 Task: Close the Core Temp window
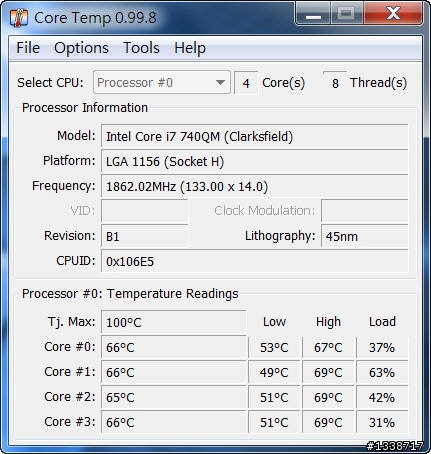[x=393, y=13]
